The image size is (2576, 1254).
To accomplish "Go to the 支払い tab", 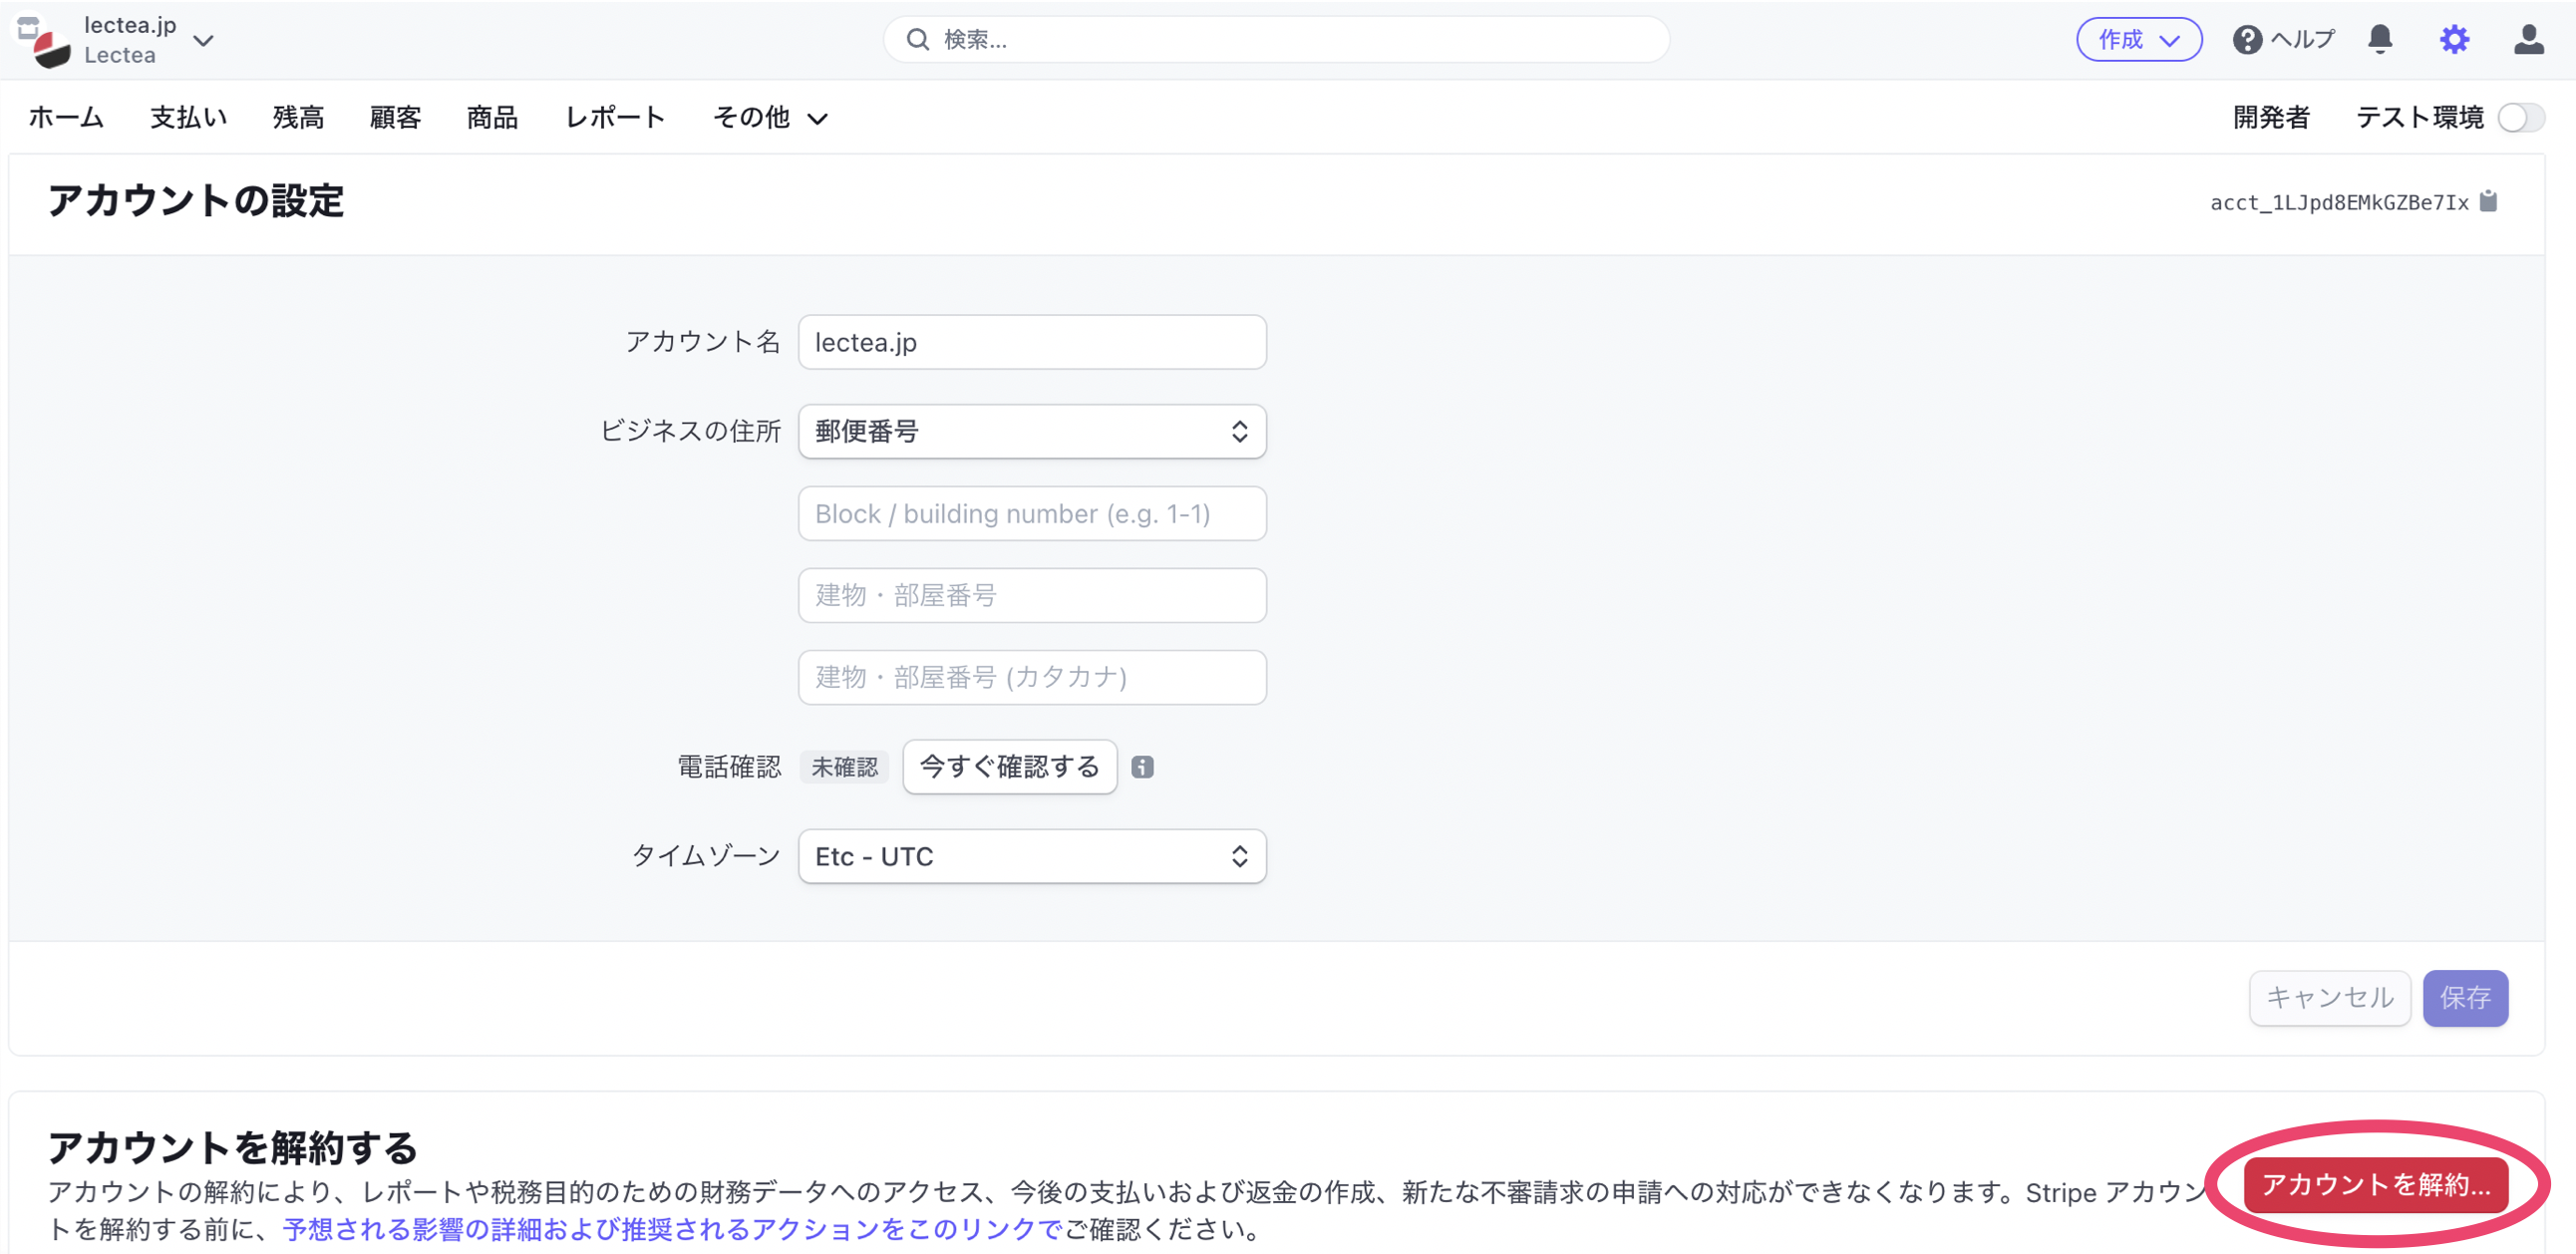I will coord(188,118).
